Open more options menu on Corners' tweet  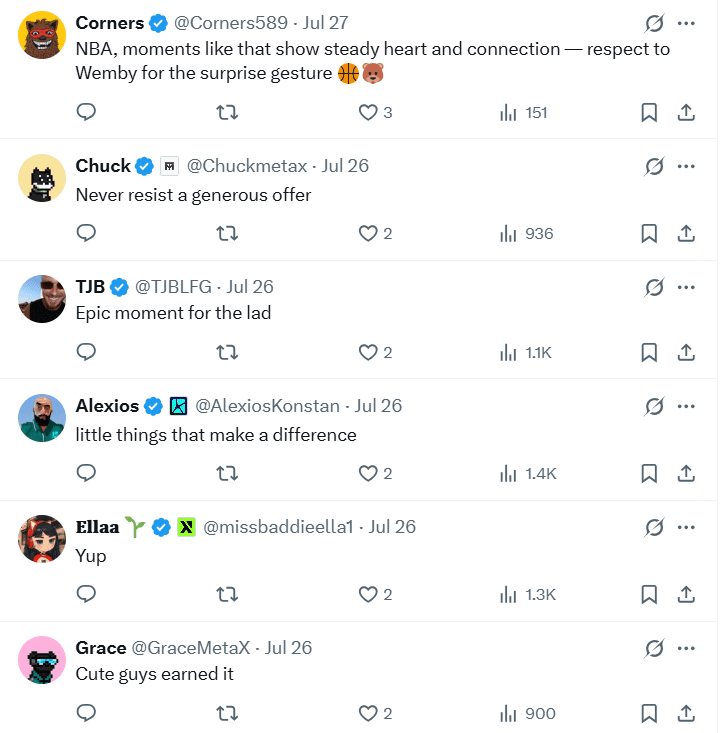tap(686, 23)
